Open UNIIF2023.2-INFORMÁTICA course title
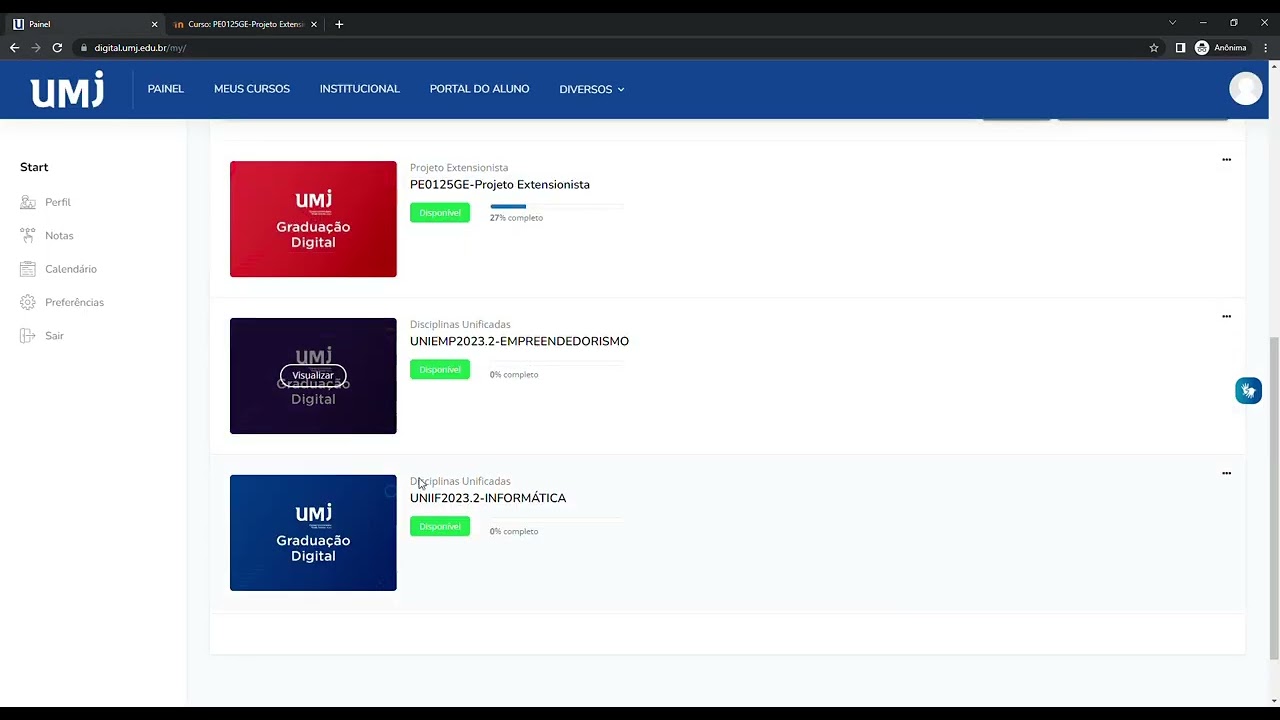 [x=488, y=498]
